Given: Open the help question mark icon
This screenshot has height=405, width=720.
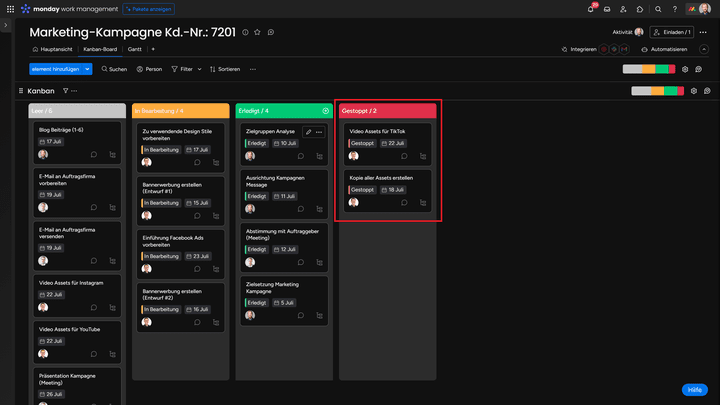Looking at the screenshot, I should [x=674, y=9].
